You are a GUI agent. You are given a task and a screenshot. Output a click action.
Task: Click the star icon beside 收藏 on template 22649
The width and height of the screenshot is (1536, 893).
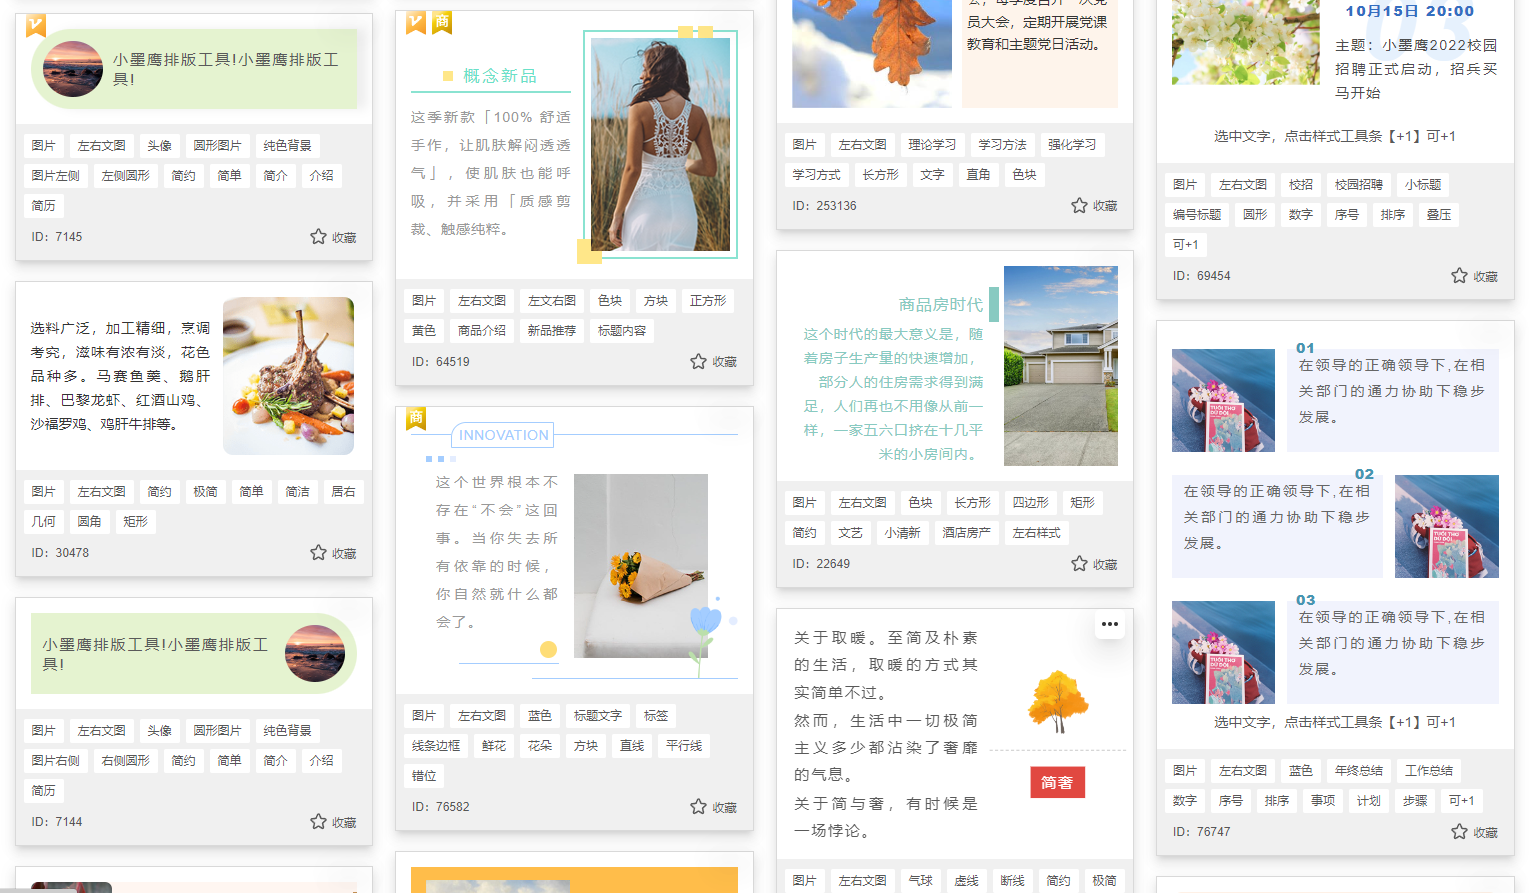click(1078, 563)
